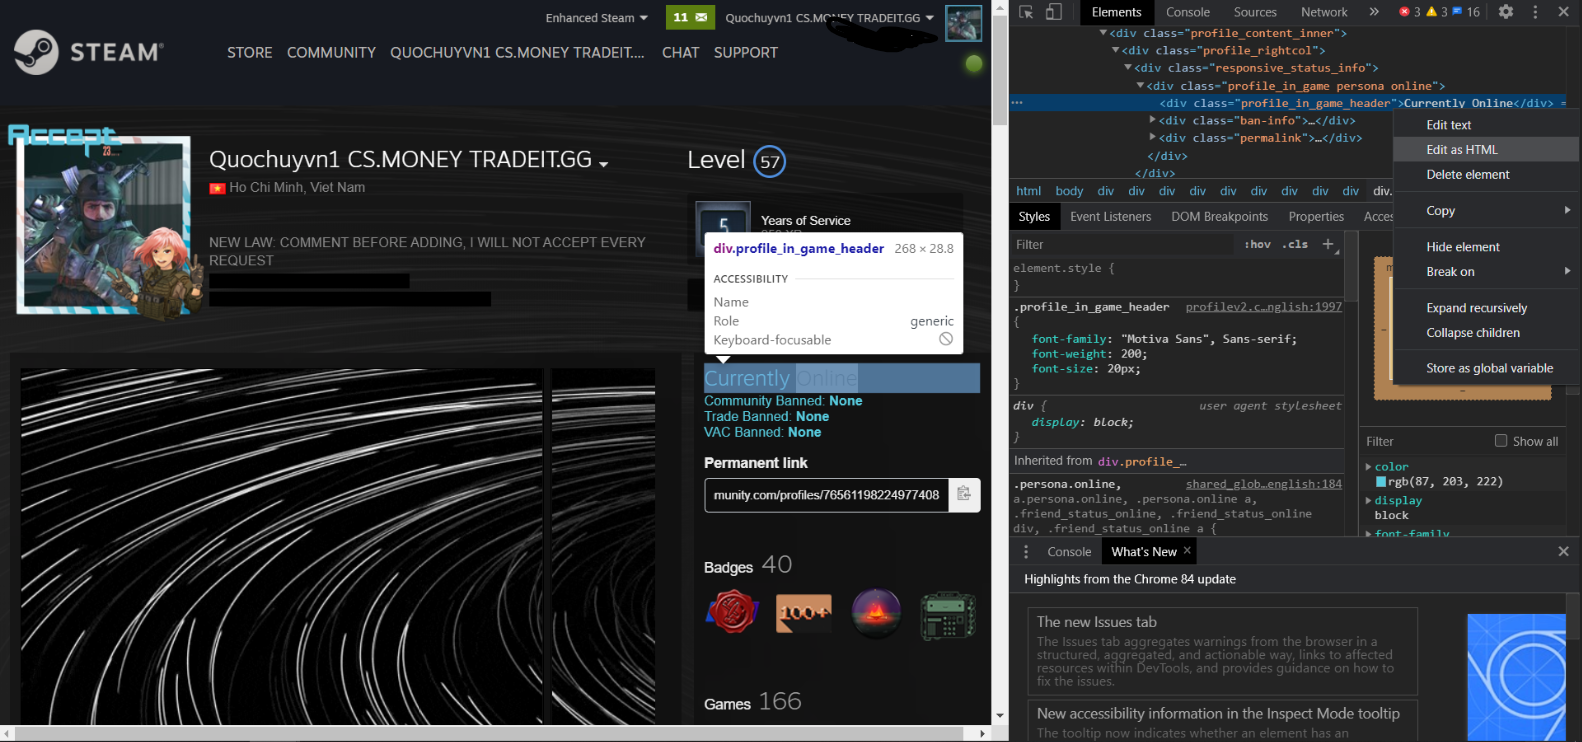Screen dimensions: 1582x742
Task: Open DevTools settings gear
Action: tap(1506, 12)
